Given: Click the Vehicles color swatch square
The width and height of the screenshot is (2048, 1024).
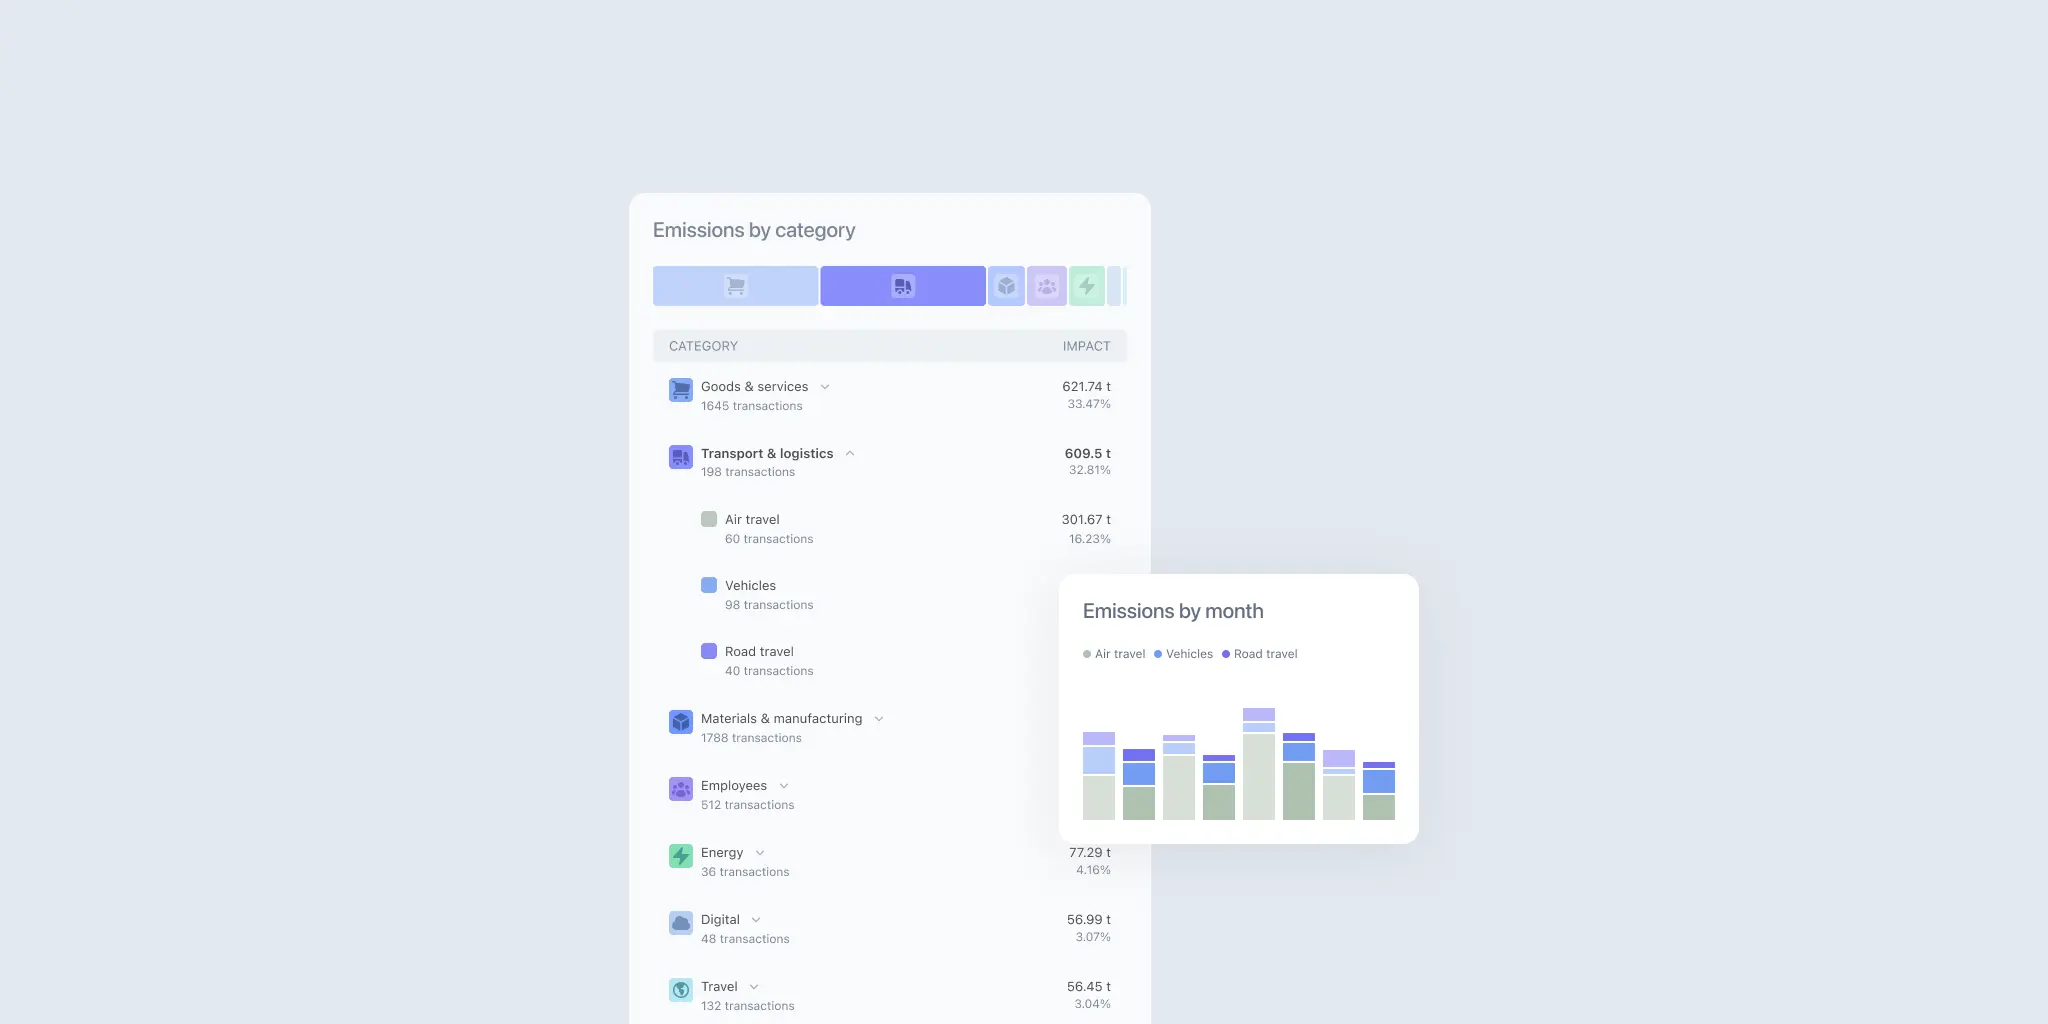Looking at the screenshot, I should tap(709, 584).
